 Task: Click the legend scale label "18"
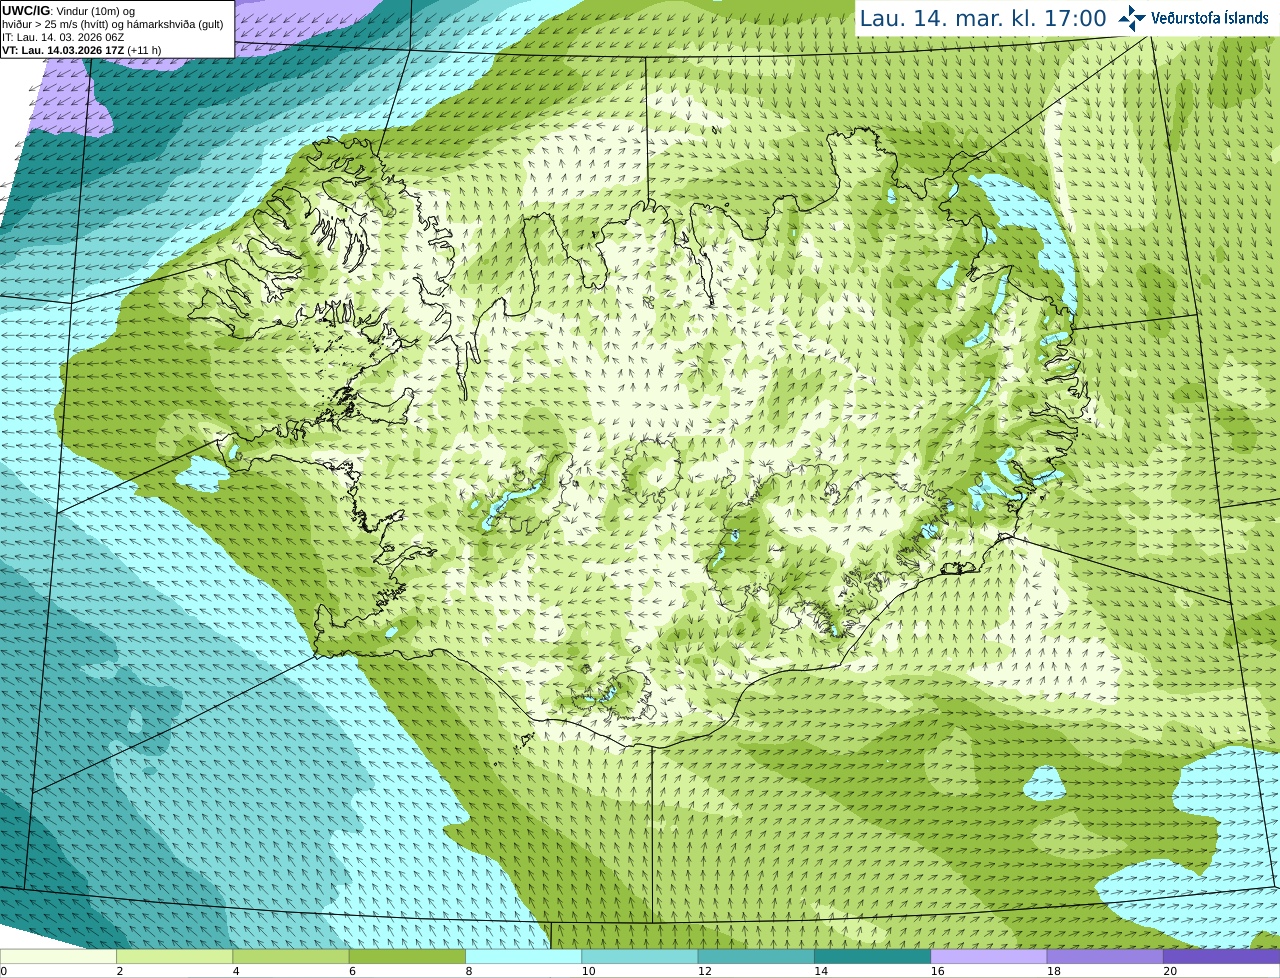1053,971
